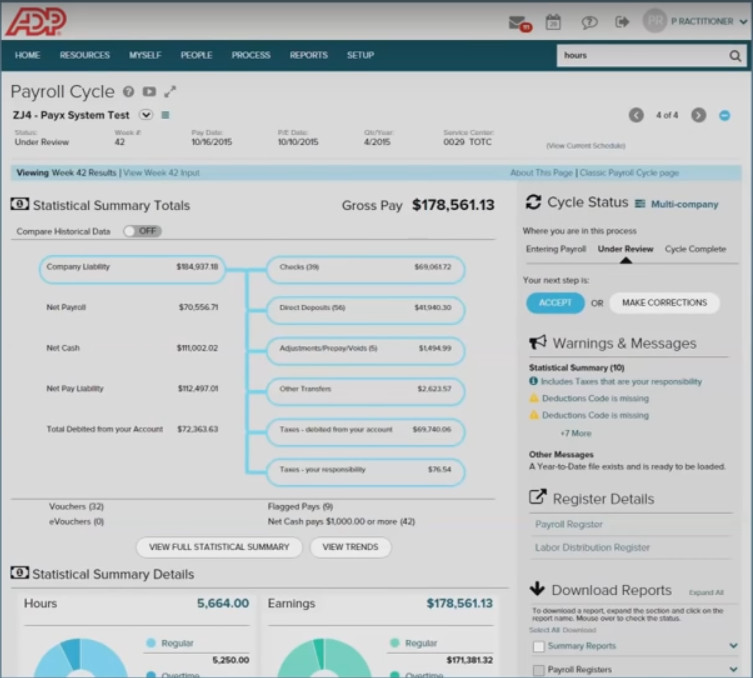Open the help chat bubble icon

pyautogui.click(x=589, y=22)
